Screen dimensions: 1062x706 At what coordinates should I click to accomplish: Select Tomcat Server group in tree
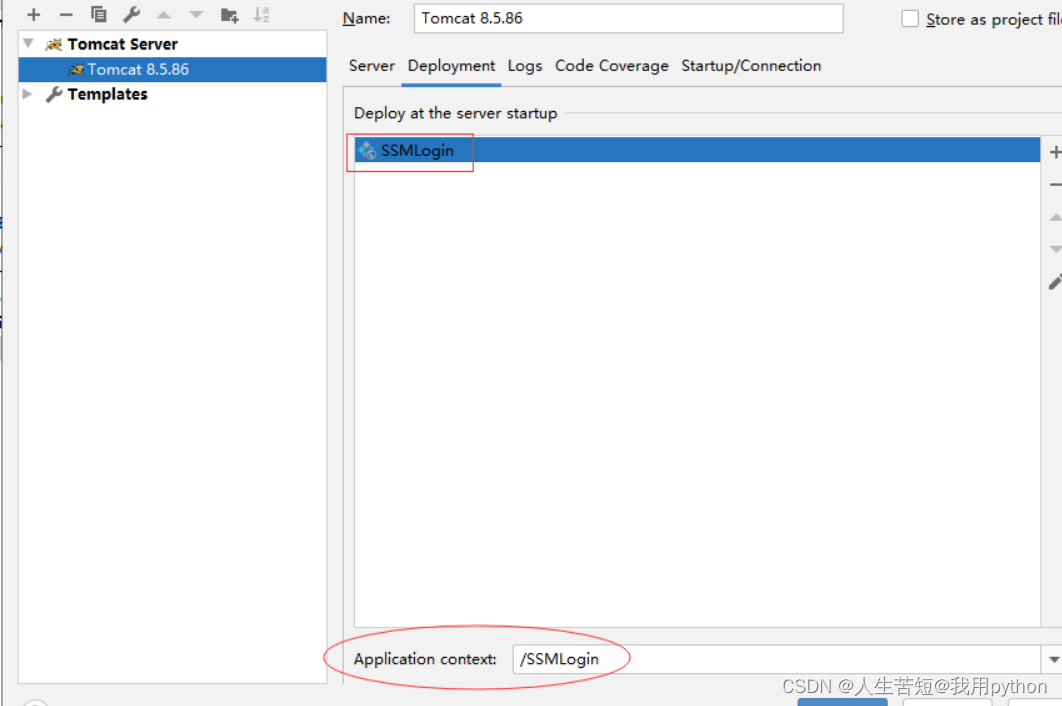122,44
